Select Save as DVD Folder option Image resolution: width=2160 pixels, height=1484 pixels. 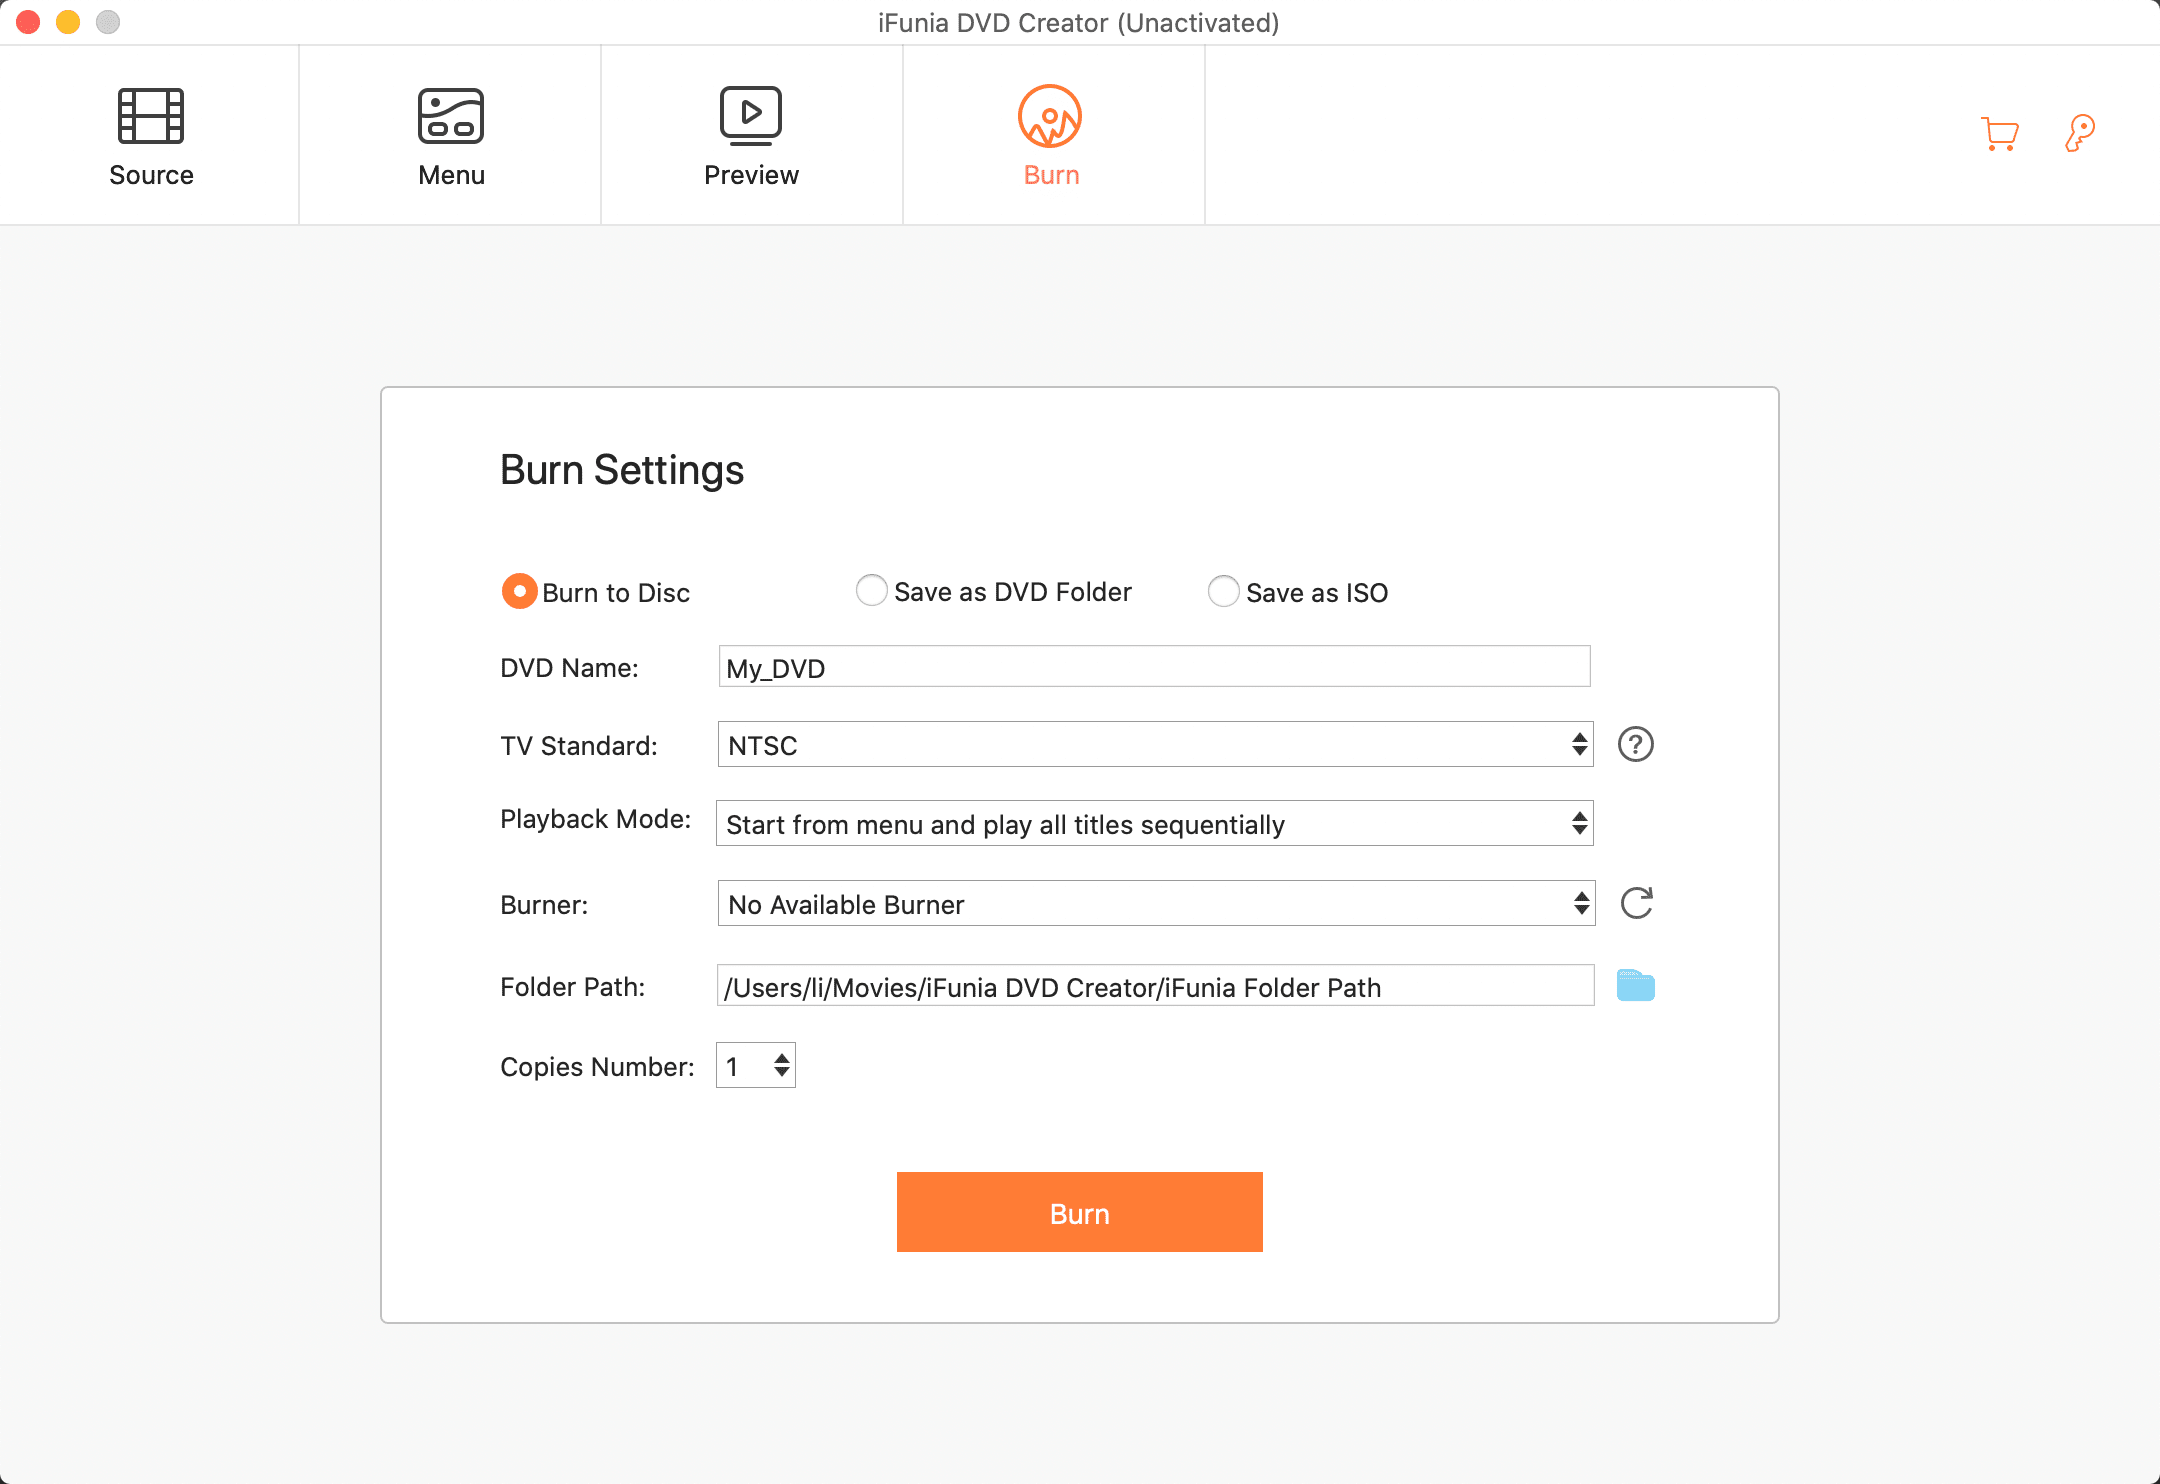click(872, 591)
